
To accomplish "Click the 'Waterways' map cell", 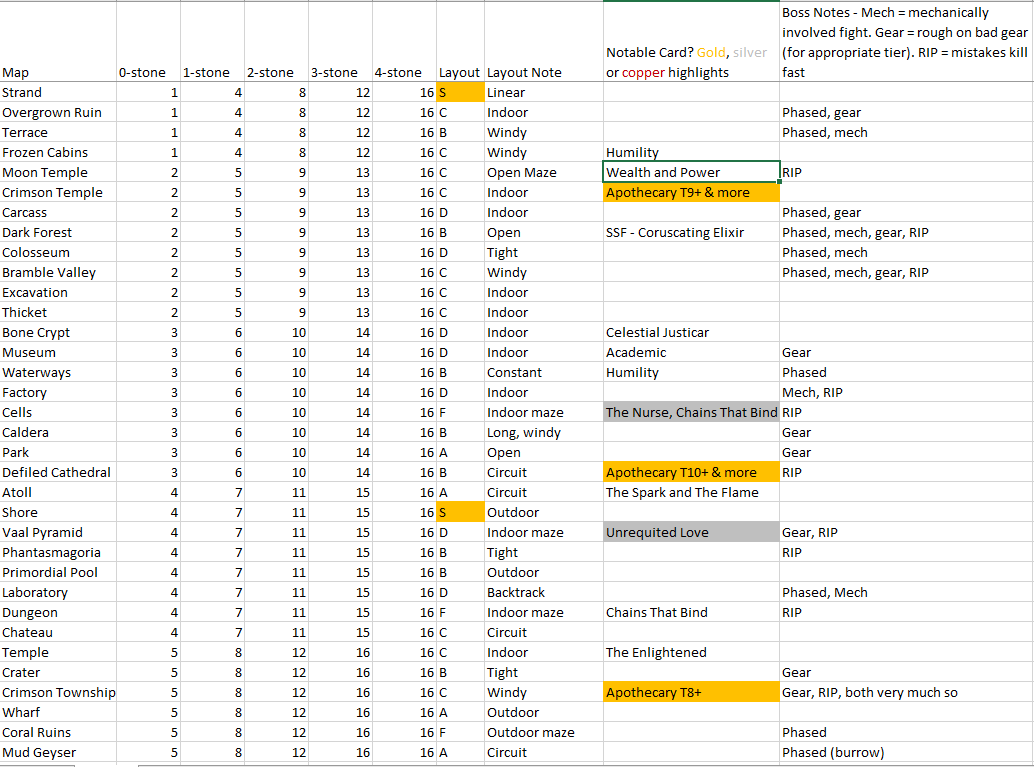I will pyautogui.click(x=58, y=372).
